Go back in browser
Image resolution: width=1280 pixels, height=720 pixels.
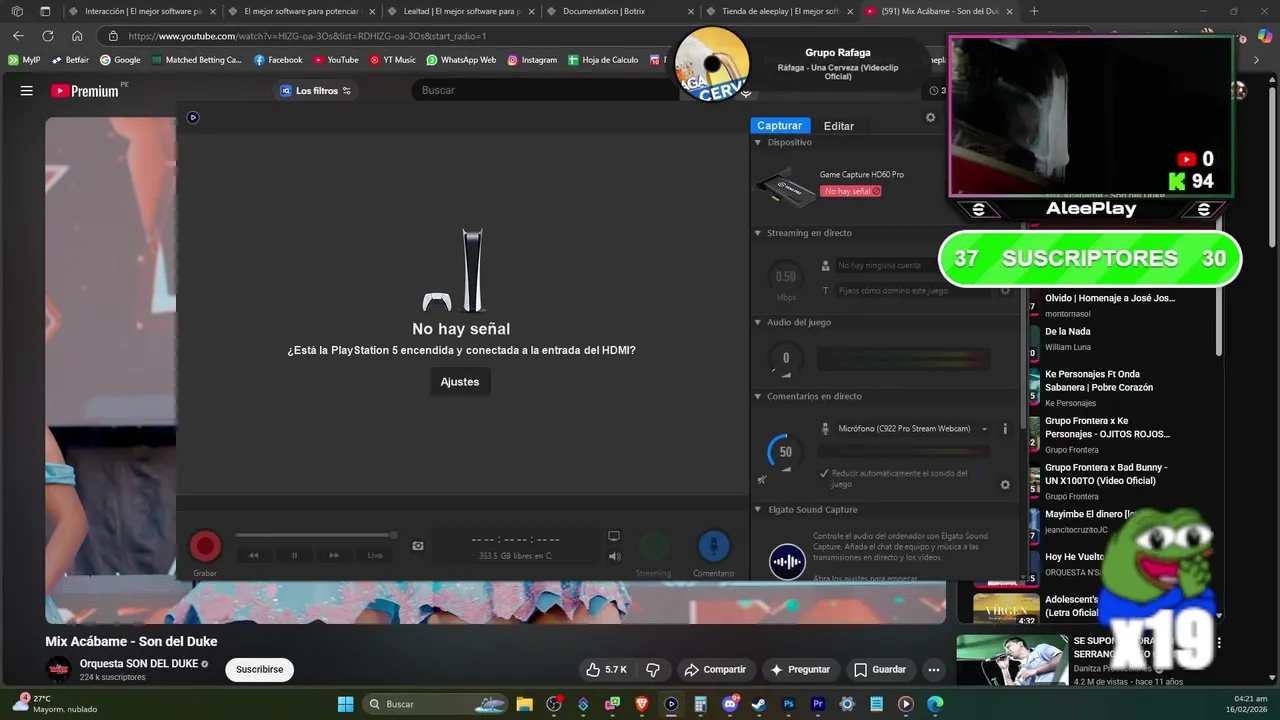coord(18,36)
